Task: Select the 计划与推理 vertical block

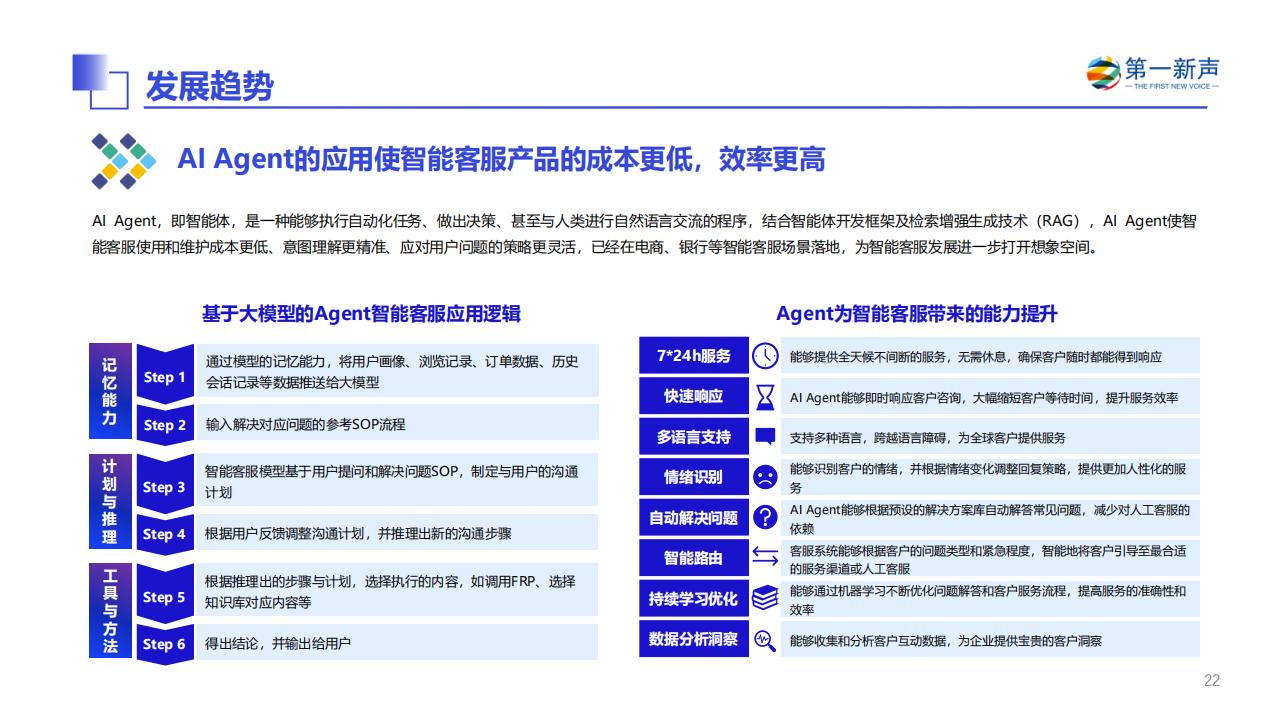Action: click(x=109, y=501)
